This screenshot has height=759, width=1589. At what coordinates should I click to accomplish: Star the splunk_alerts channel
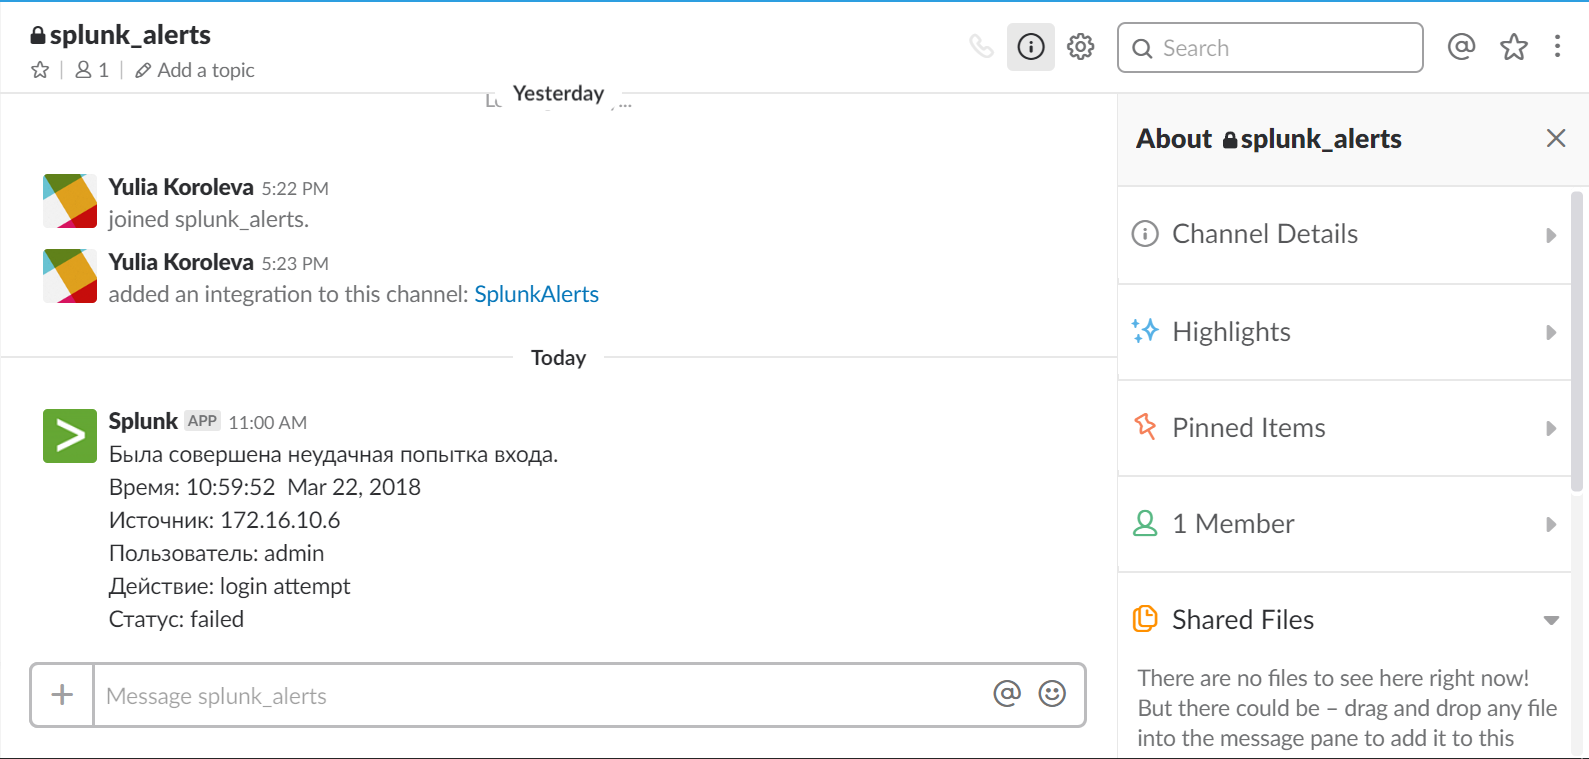point(40,70)
